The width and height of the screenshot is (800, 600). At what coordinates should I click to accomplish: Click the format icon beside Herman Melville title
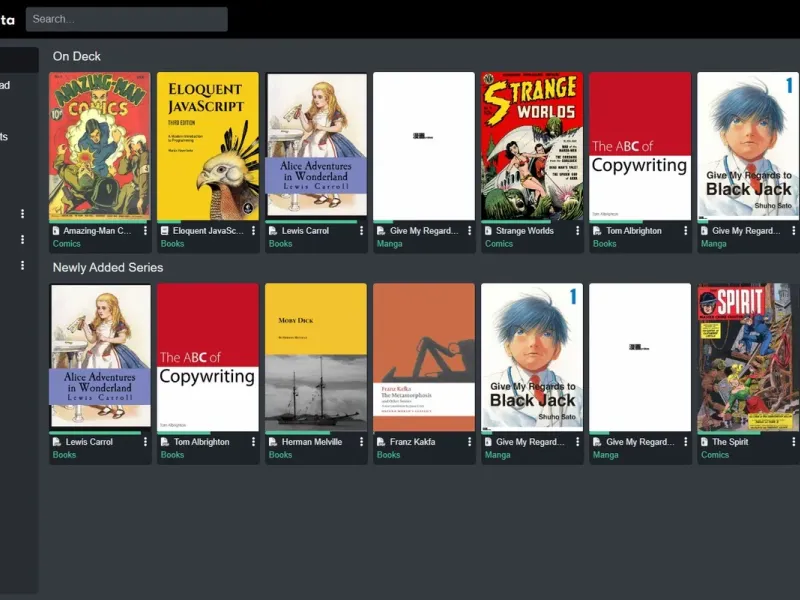[x=273, y=442]
